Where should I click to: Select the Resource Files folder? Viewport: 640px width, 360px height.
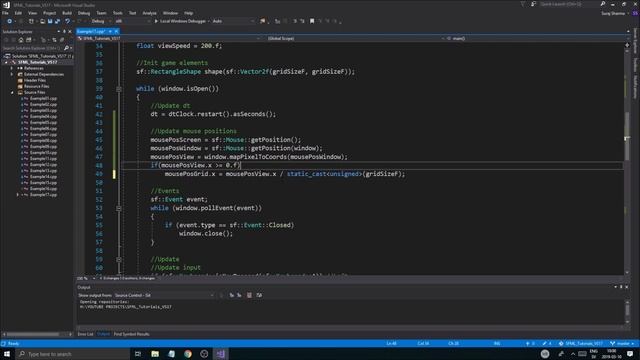coord(37,86)
